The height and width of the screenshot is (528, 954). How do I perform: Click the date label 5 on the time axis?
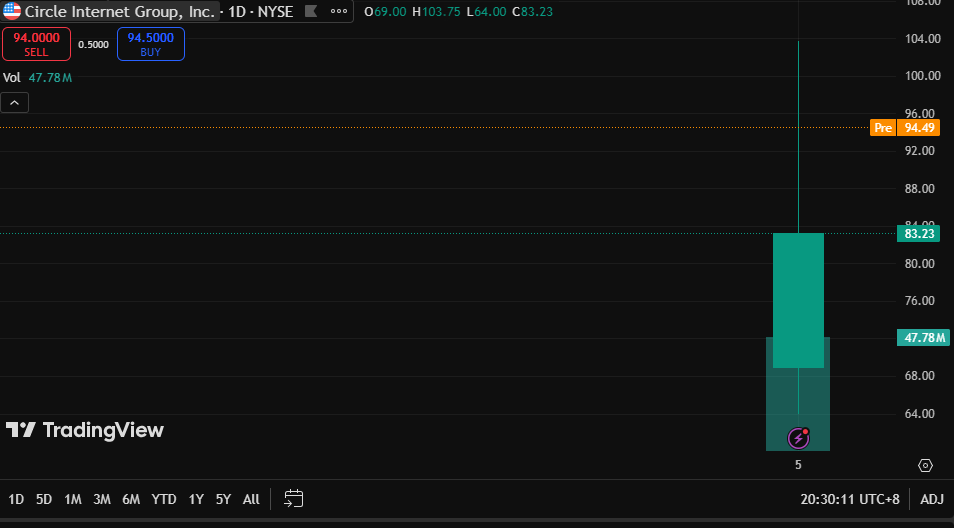(x=798, y=465)
